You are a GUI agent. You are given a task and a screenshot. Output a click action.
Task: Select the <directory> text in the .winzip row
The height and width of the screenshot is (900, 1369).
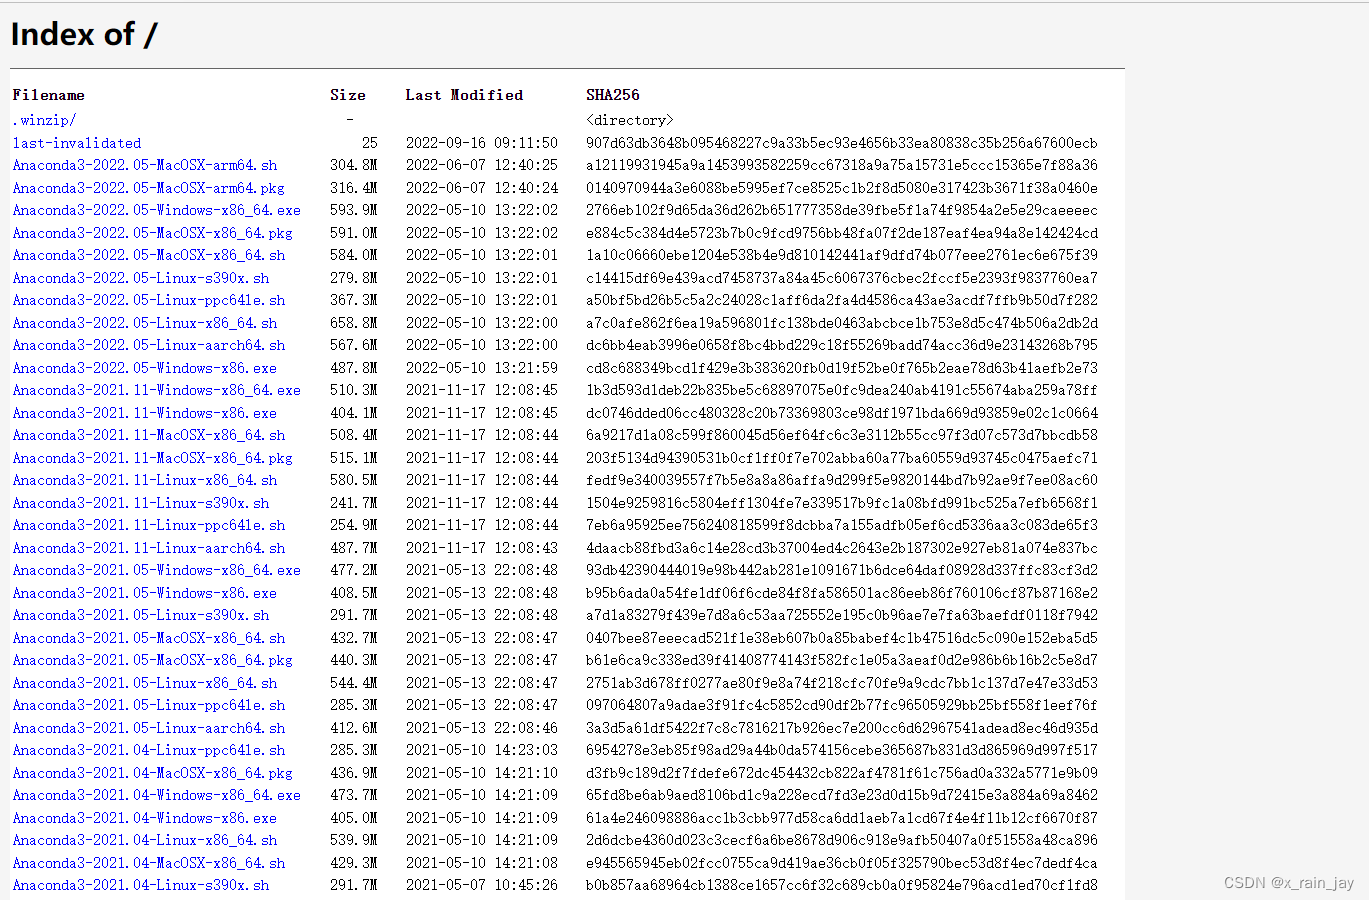(x=630, y=120)
